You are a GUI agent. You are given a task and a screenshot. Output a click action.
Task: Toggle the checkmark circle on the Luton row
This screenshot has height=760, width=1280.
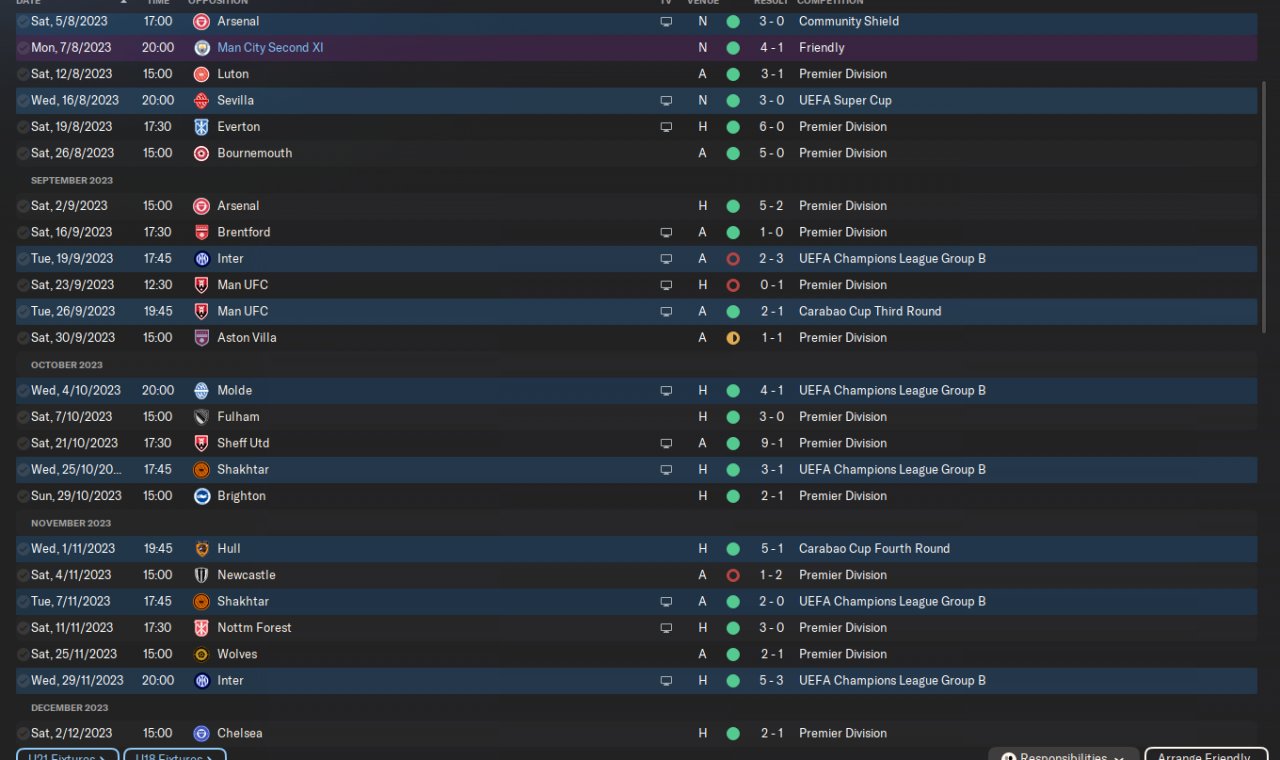click(x=23, y=74)
